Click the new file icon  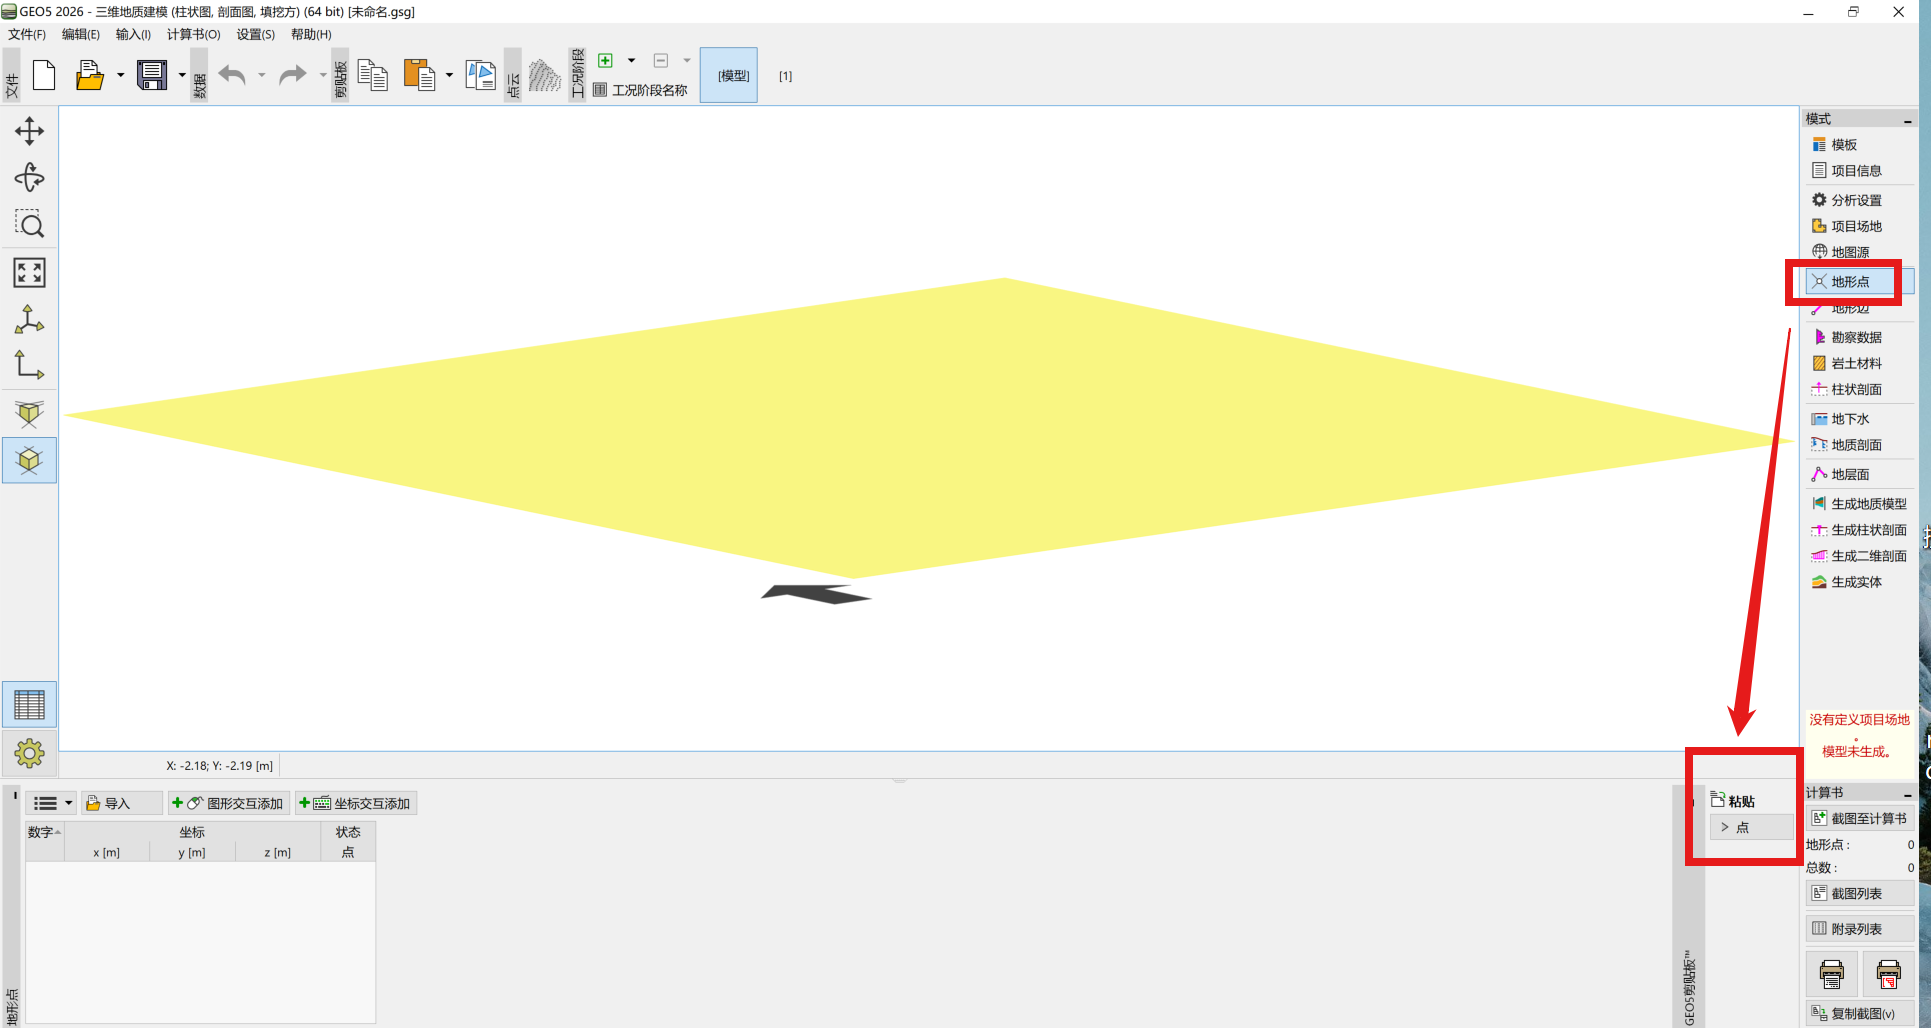tap(44, 76)
